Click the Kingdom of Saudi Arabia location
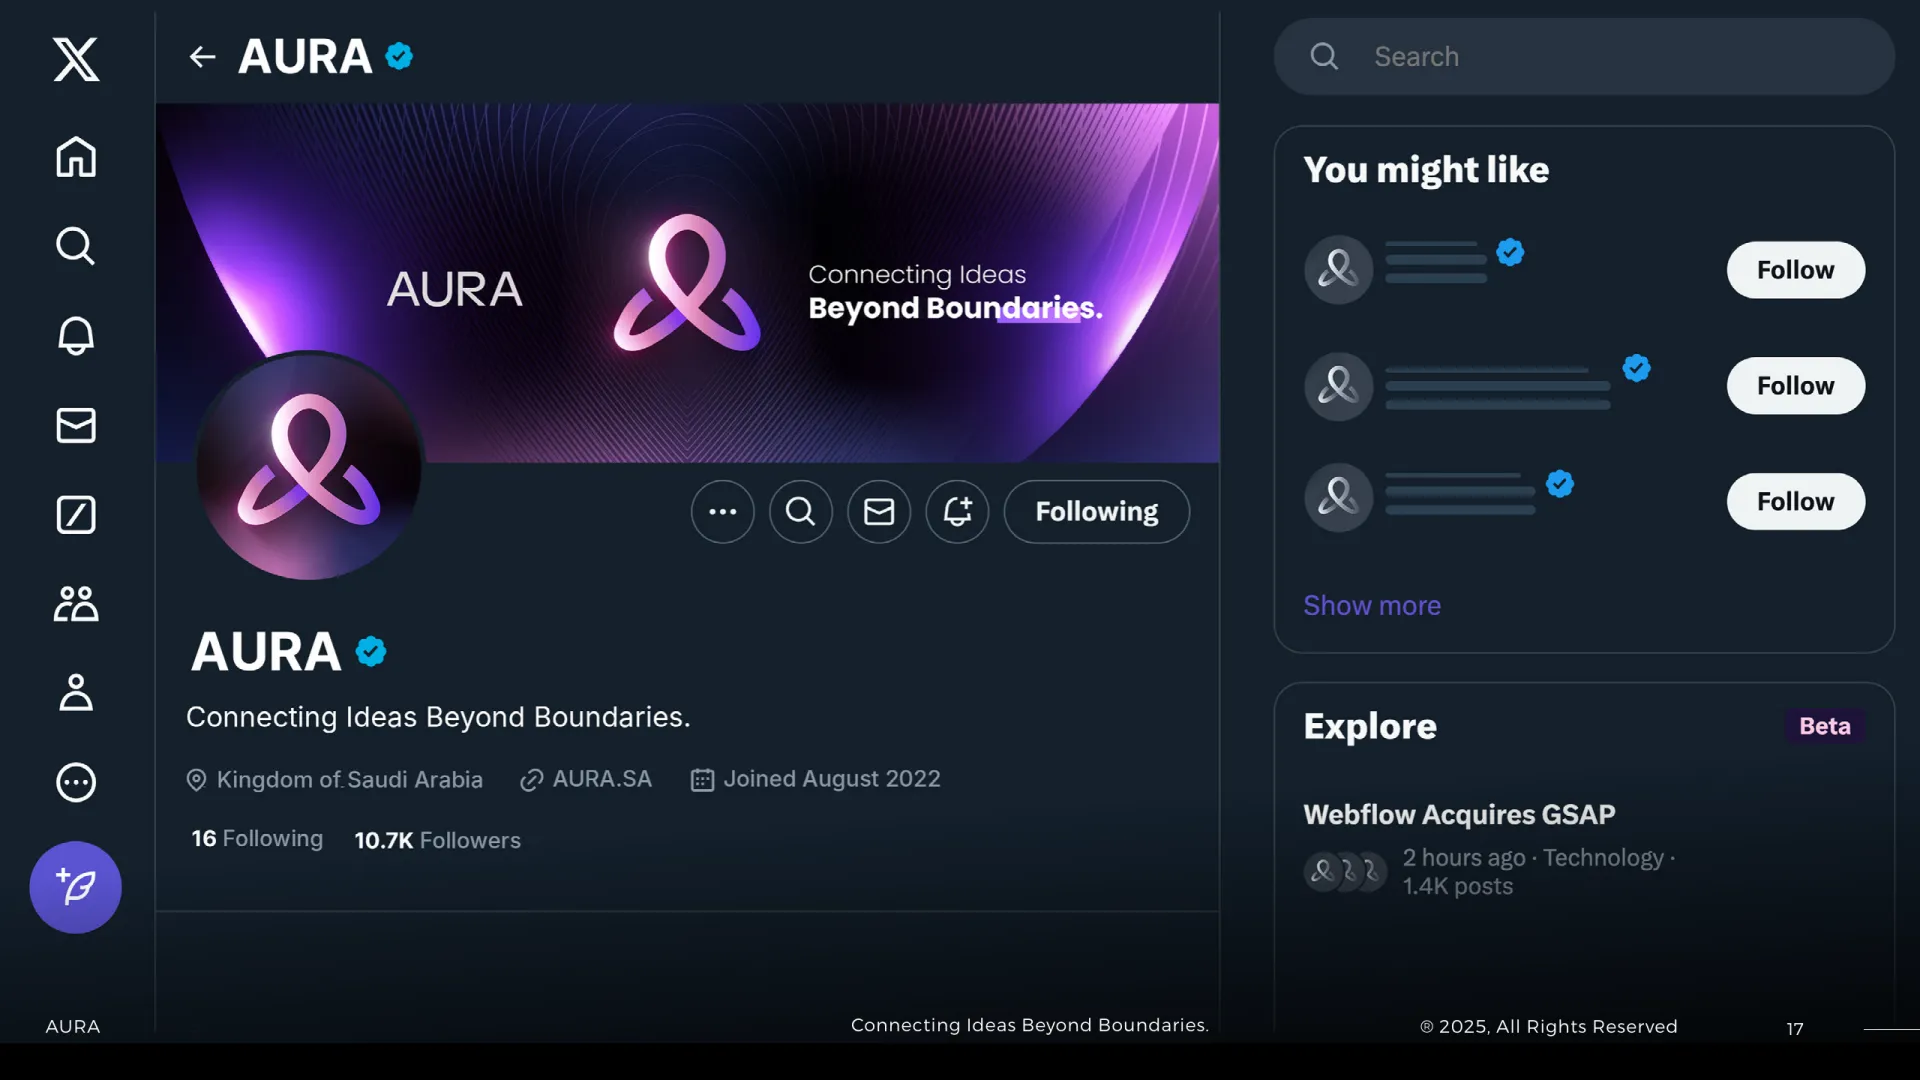This screenshot has width=1920, height=1080. click(334, 780)
